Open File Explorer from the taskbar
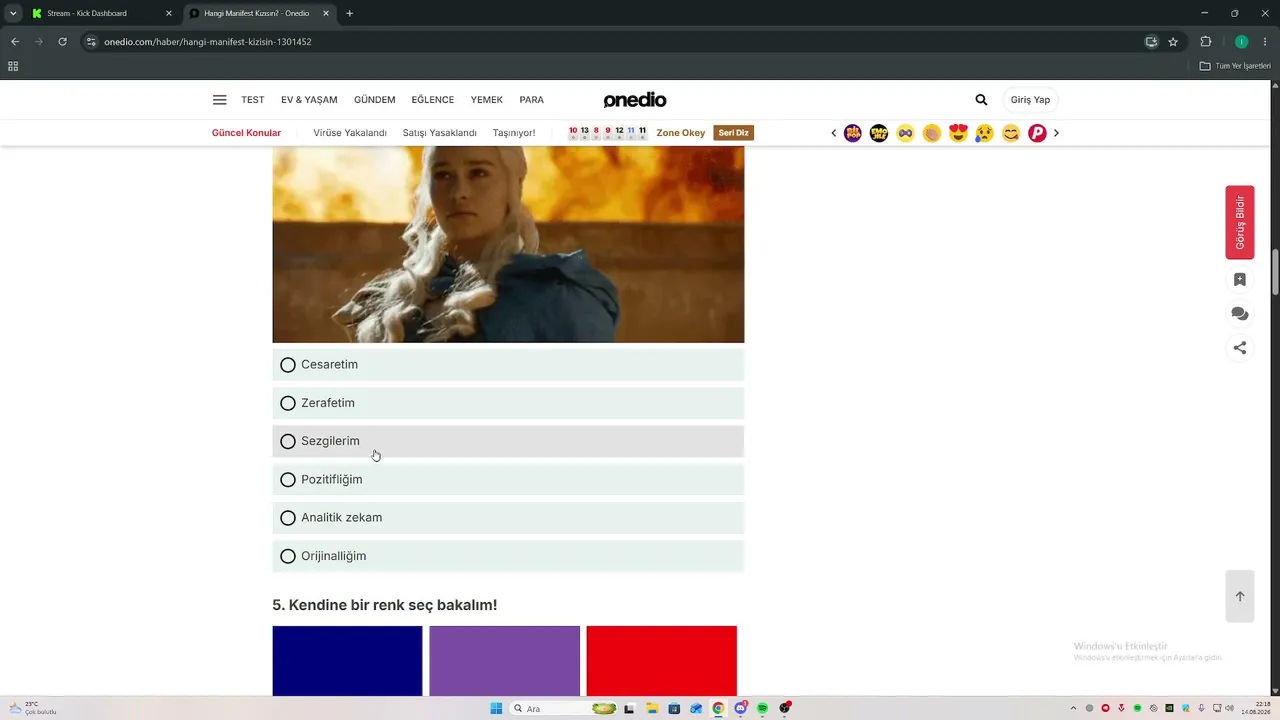This screenshot has width=1280, height=720. click(x=652, y=708)
